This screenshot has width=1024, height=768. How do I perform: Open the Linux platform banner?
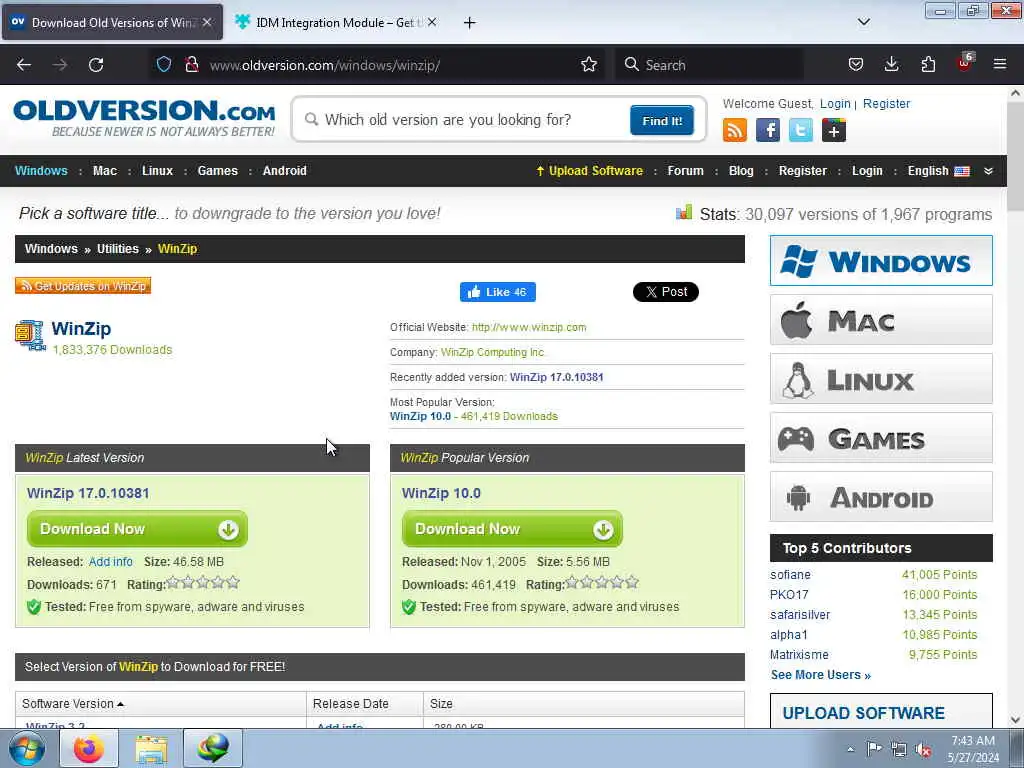tap(881, 379)
